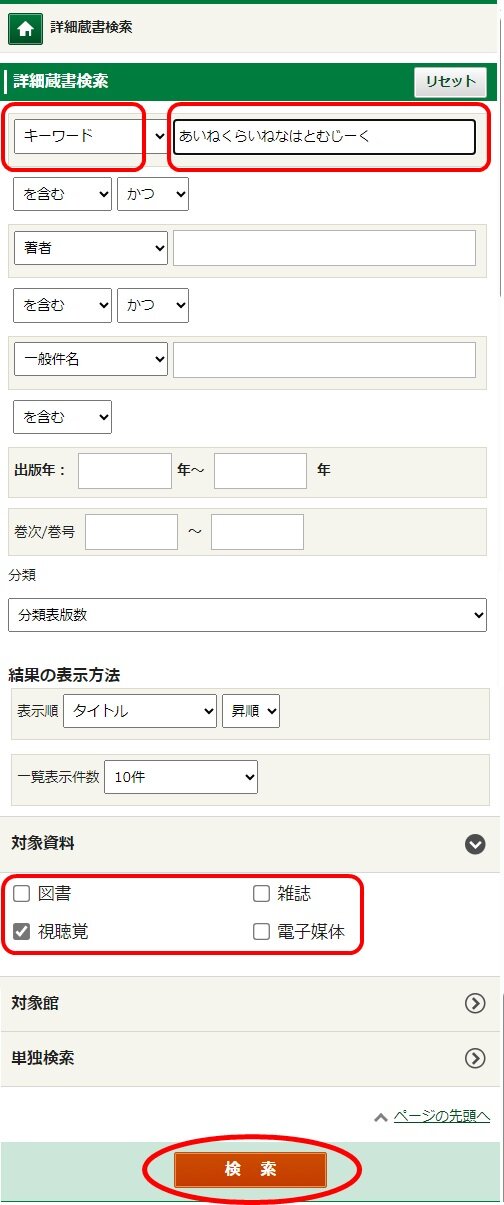This screenshot has height=1205, width=504.
Task: Open the キーワード field type dropdown
Action: 90,136
